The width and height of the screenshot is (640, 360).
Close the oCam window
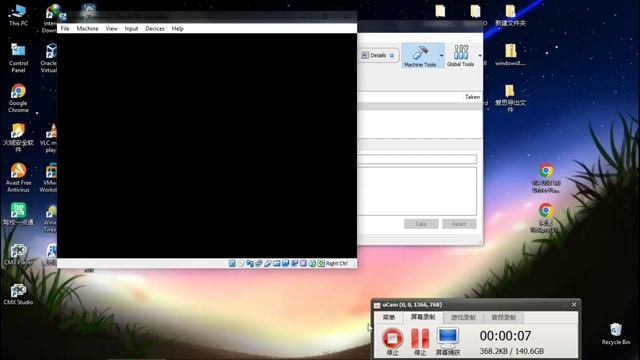tap(574, 304)
